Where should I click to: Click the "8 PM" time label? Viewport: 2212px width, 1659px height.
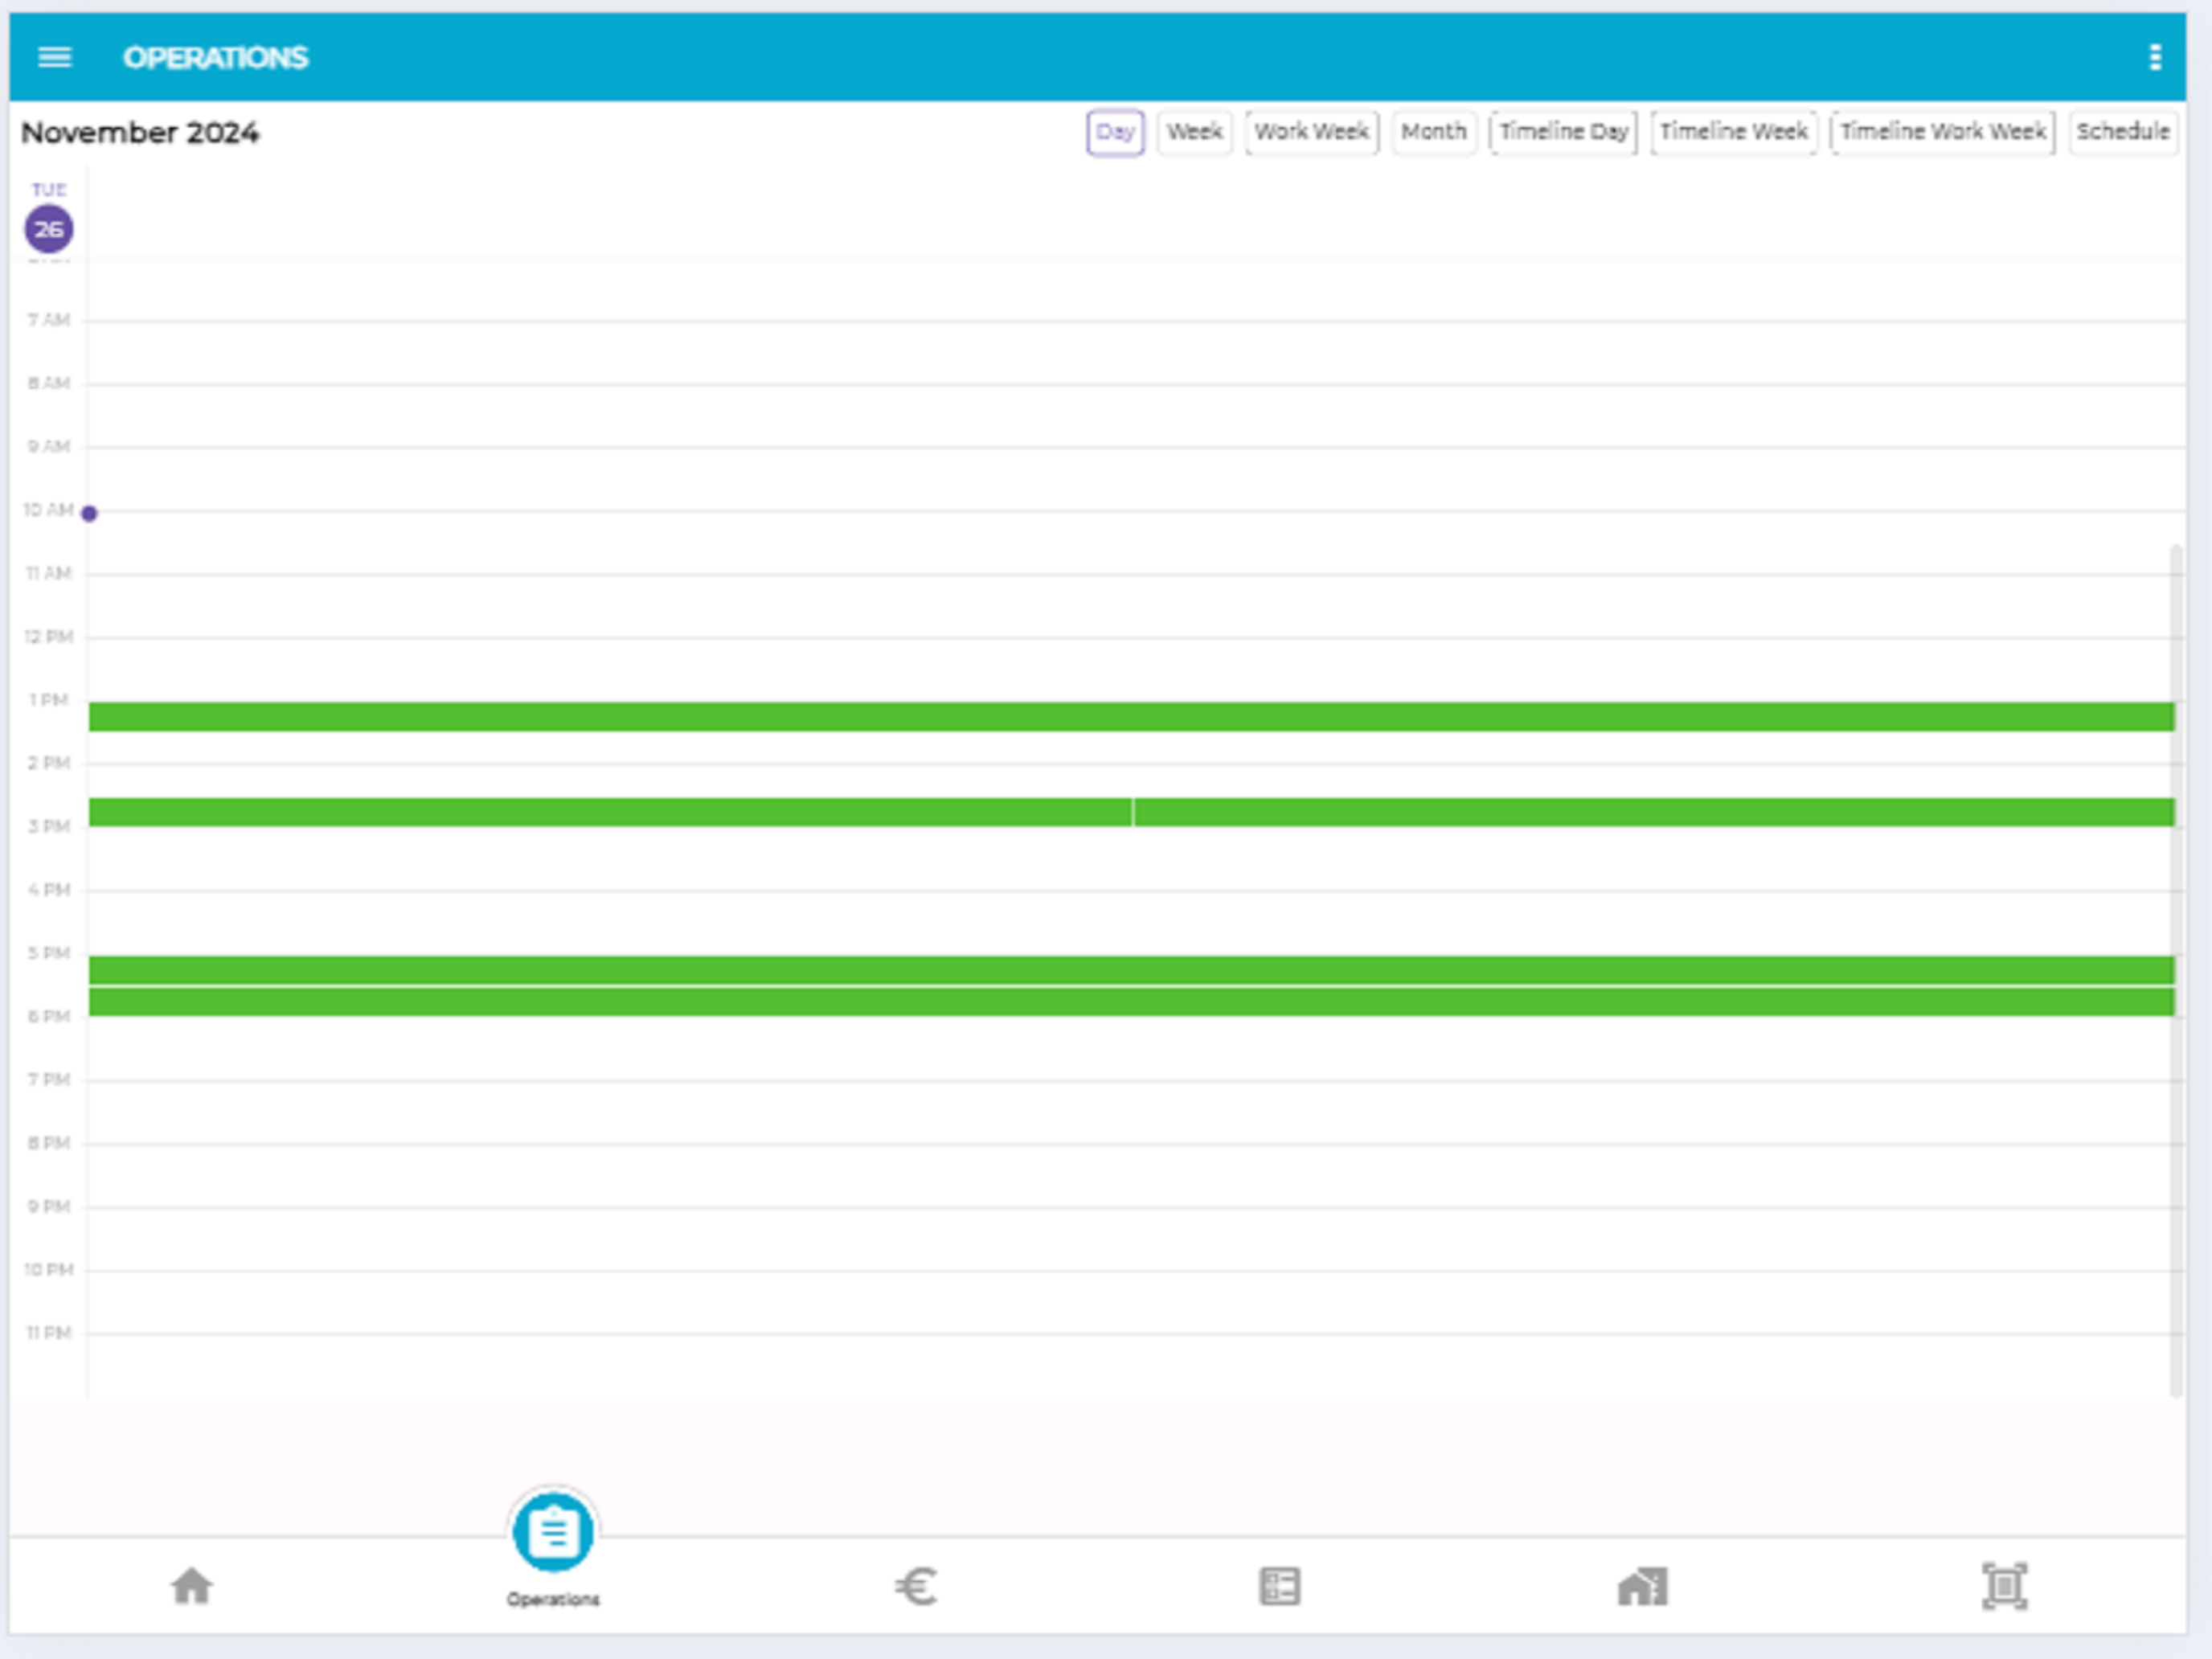pos(49,1142)
